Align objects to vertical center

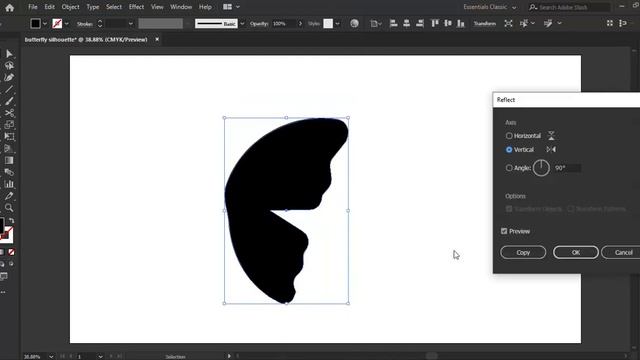click(448, 23)
